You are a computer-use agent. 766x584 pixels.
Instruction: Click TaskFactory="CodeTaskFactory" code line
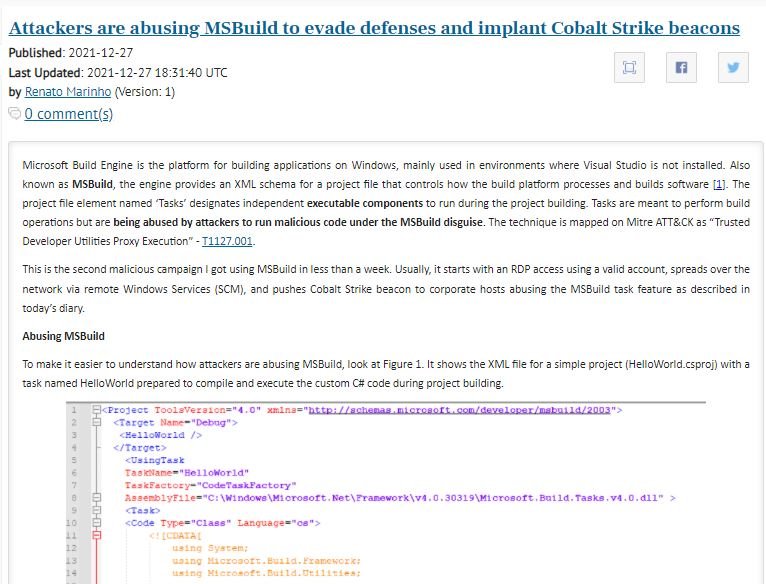tap(211, 485)
